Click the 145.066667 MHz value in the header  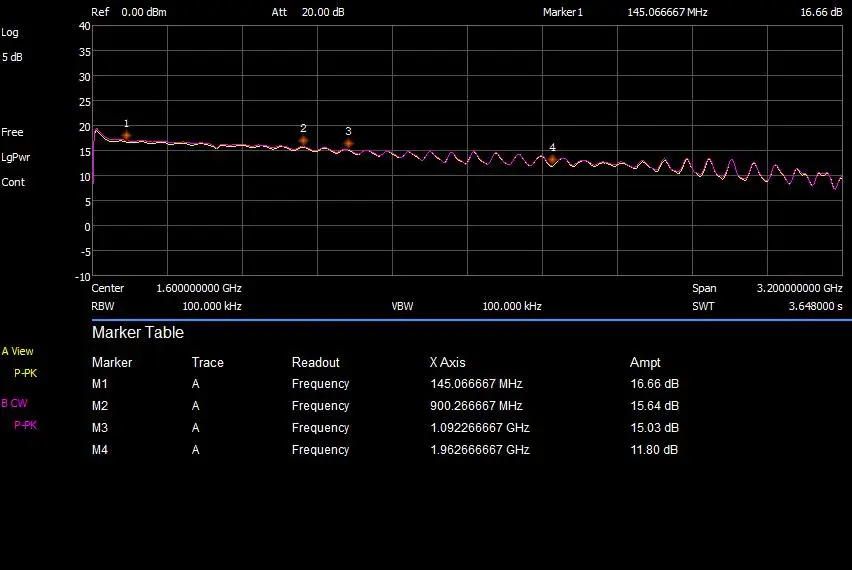667,12
